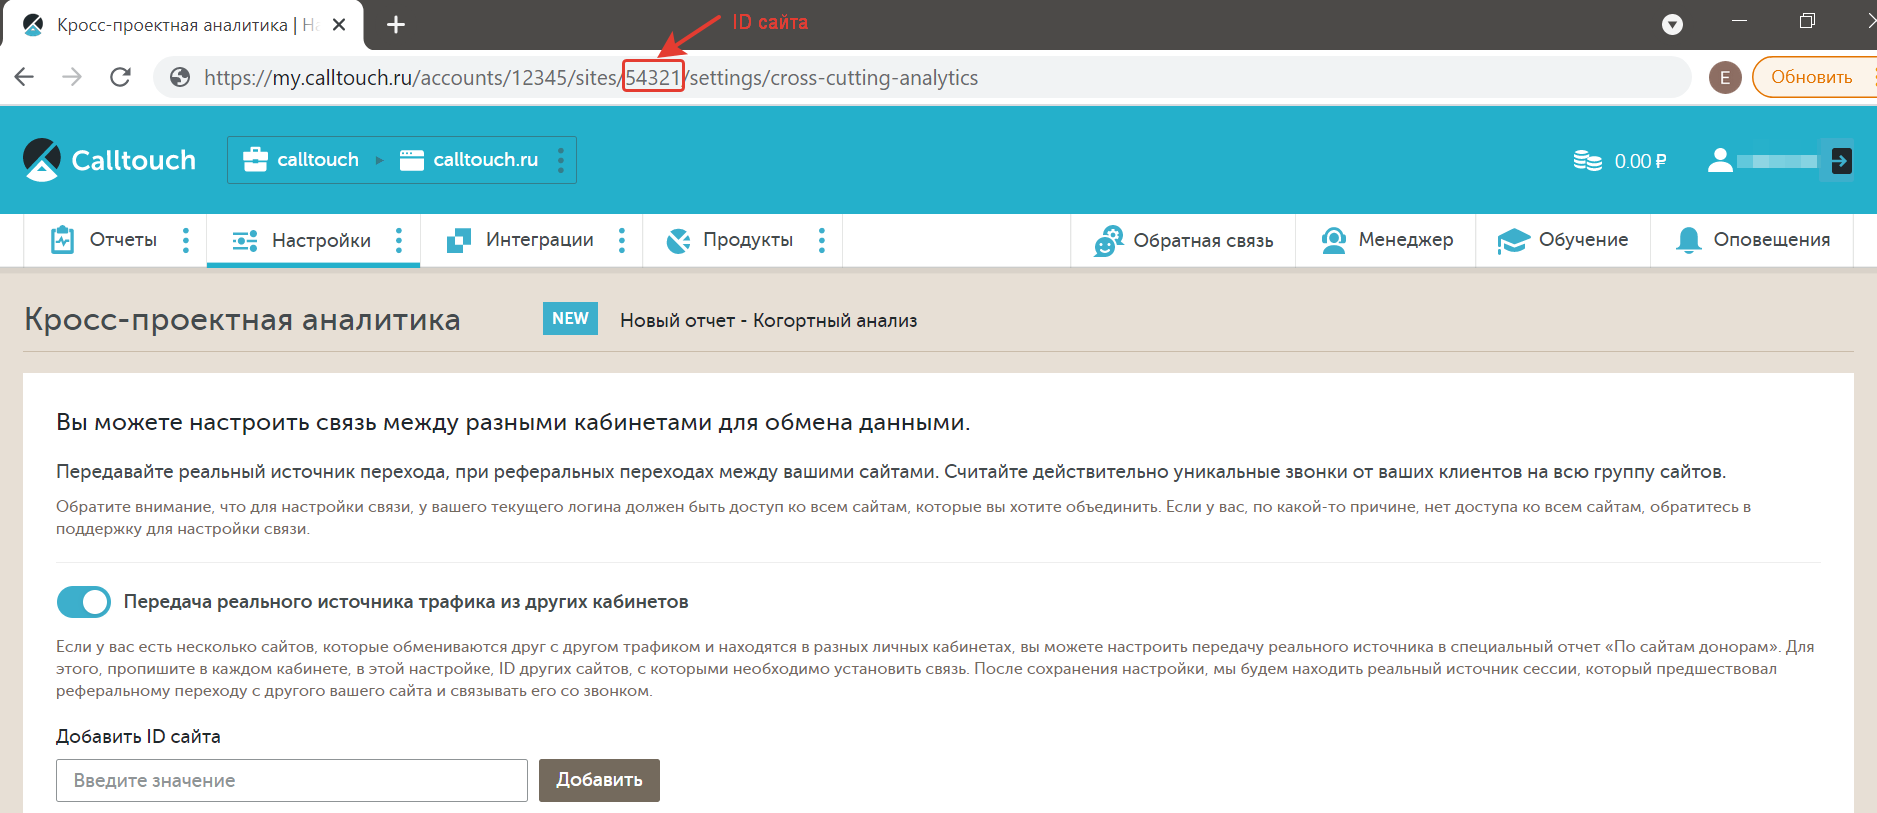Image resolution: width=1877 pixels, height=813 pixels.
Task: Open Обратная связь feedback section
Action: (1183, 240)
